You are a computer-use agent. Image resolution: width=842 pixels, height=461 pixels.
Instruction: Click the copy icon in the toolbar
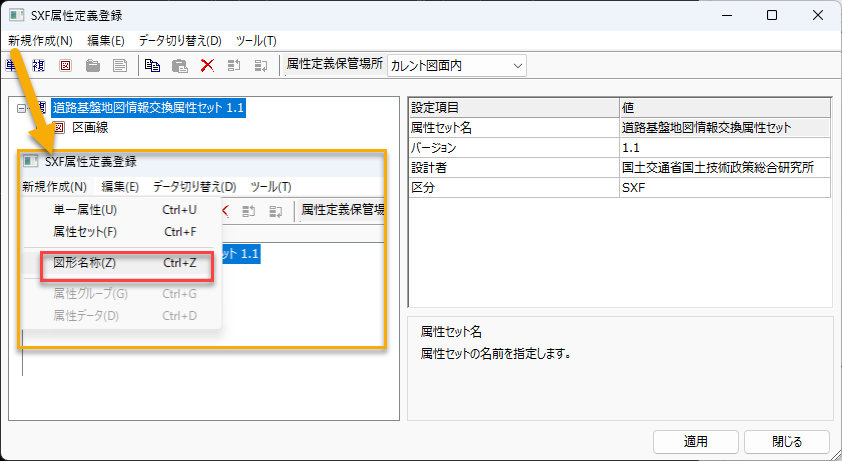pos(153,66)
